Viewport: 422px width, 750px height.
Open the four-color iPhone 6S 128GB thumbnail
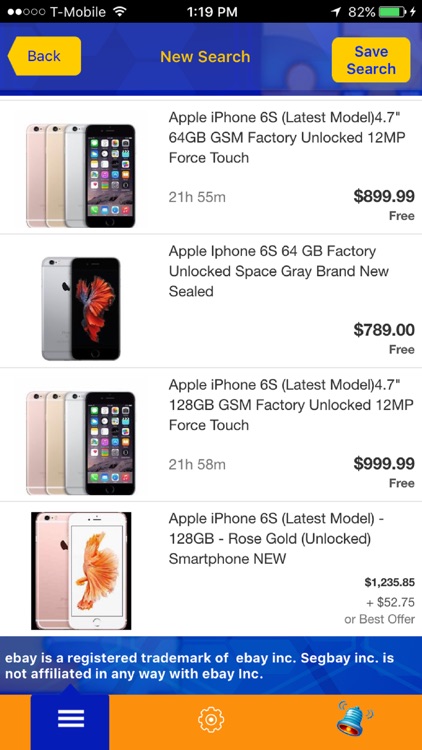tap(81, 443)
